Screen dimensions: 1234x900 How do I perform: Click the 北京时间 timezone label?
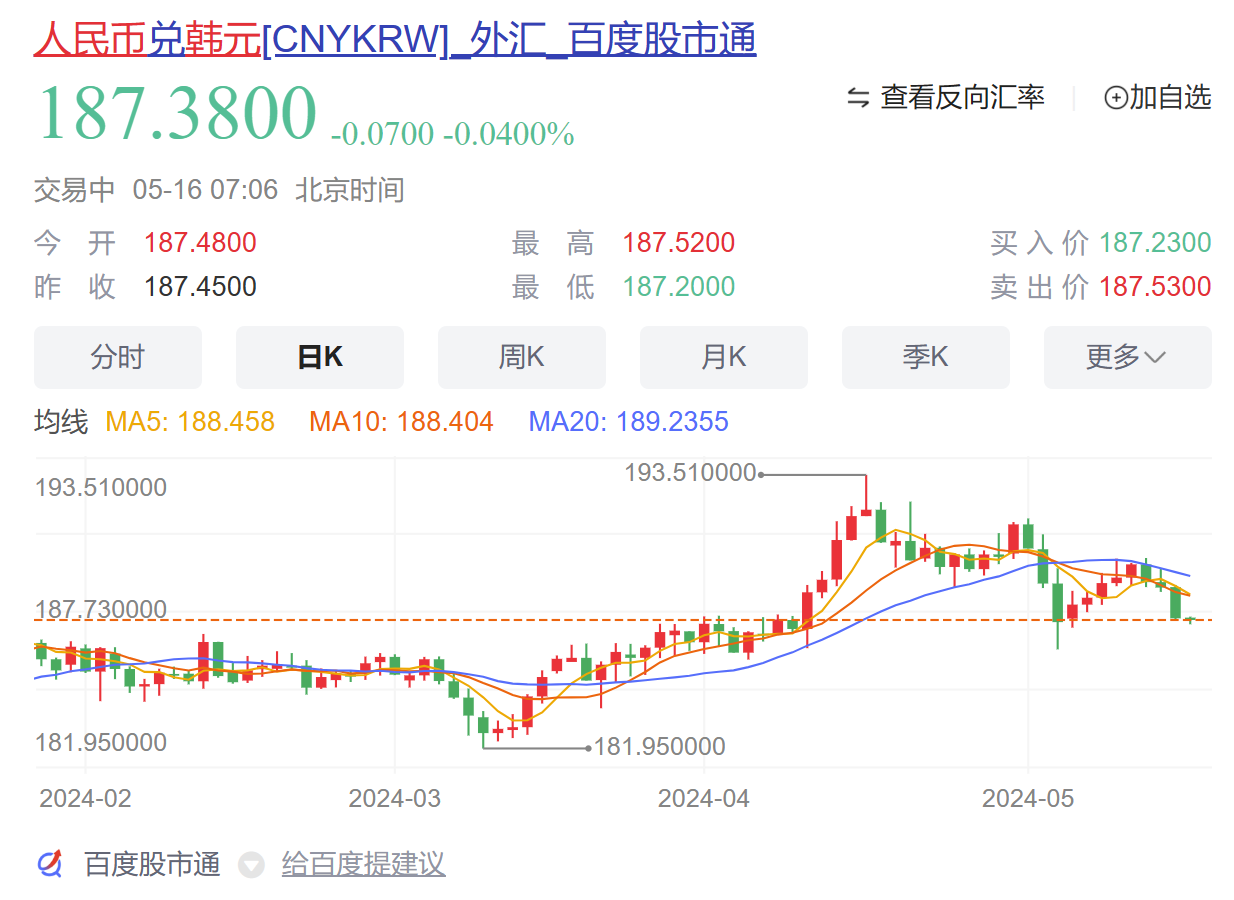[x=350, y=190]
